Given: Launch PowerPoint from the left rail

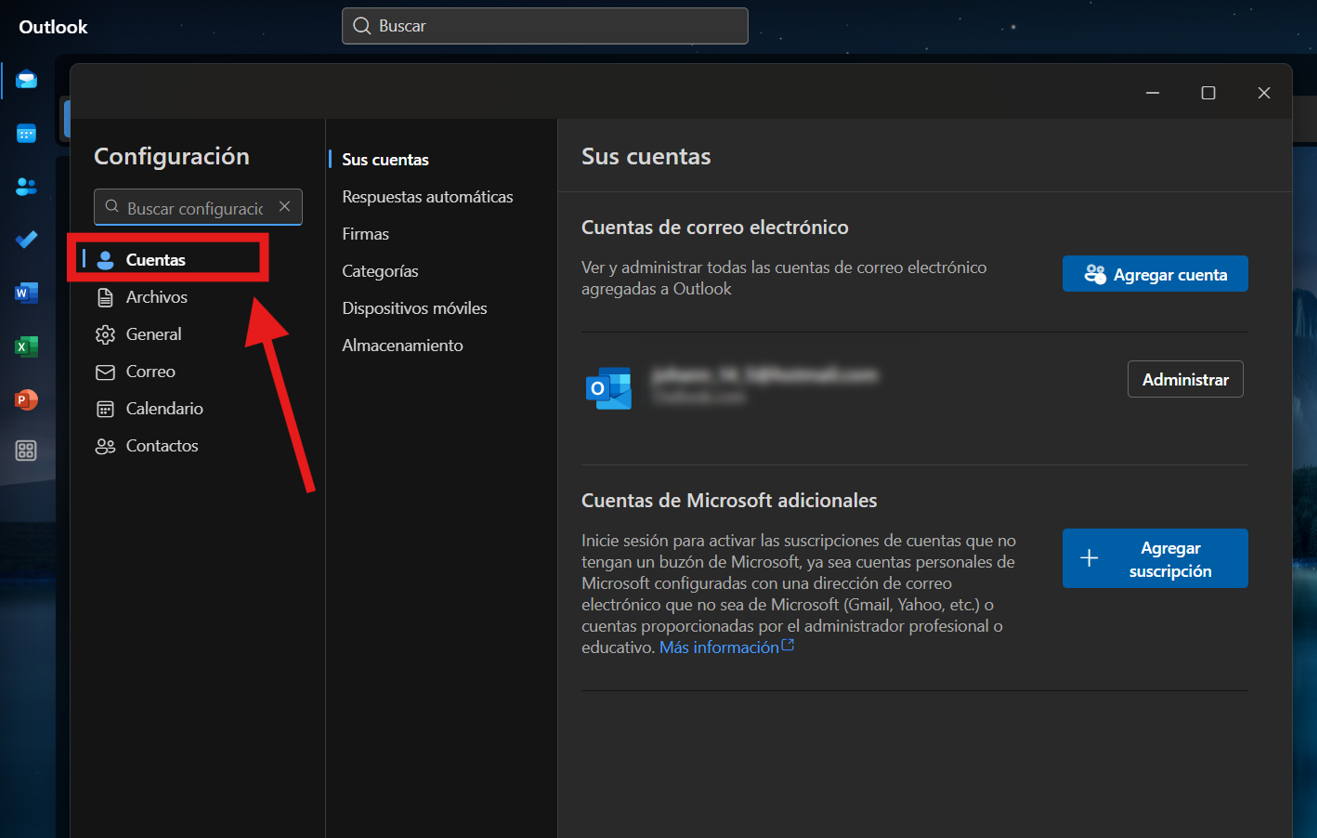Looking at the screenshot, I should tap(26, 399).
